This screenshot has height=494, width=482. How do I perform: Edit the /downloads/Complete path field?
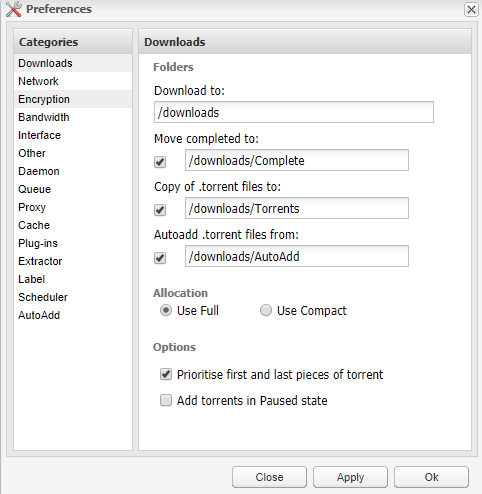[297, 160]
